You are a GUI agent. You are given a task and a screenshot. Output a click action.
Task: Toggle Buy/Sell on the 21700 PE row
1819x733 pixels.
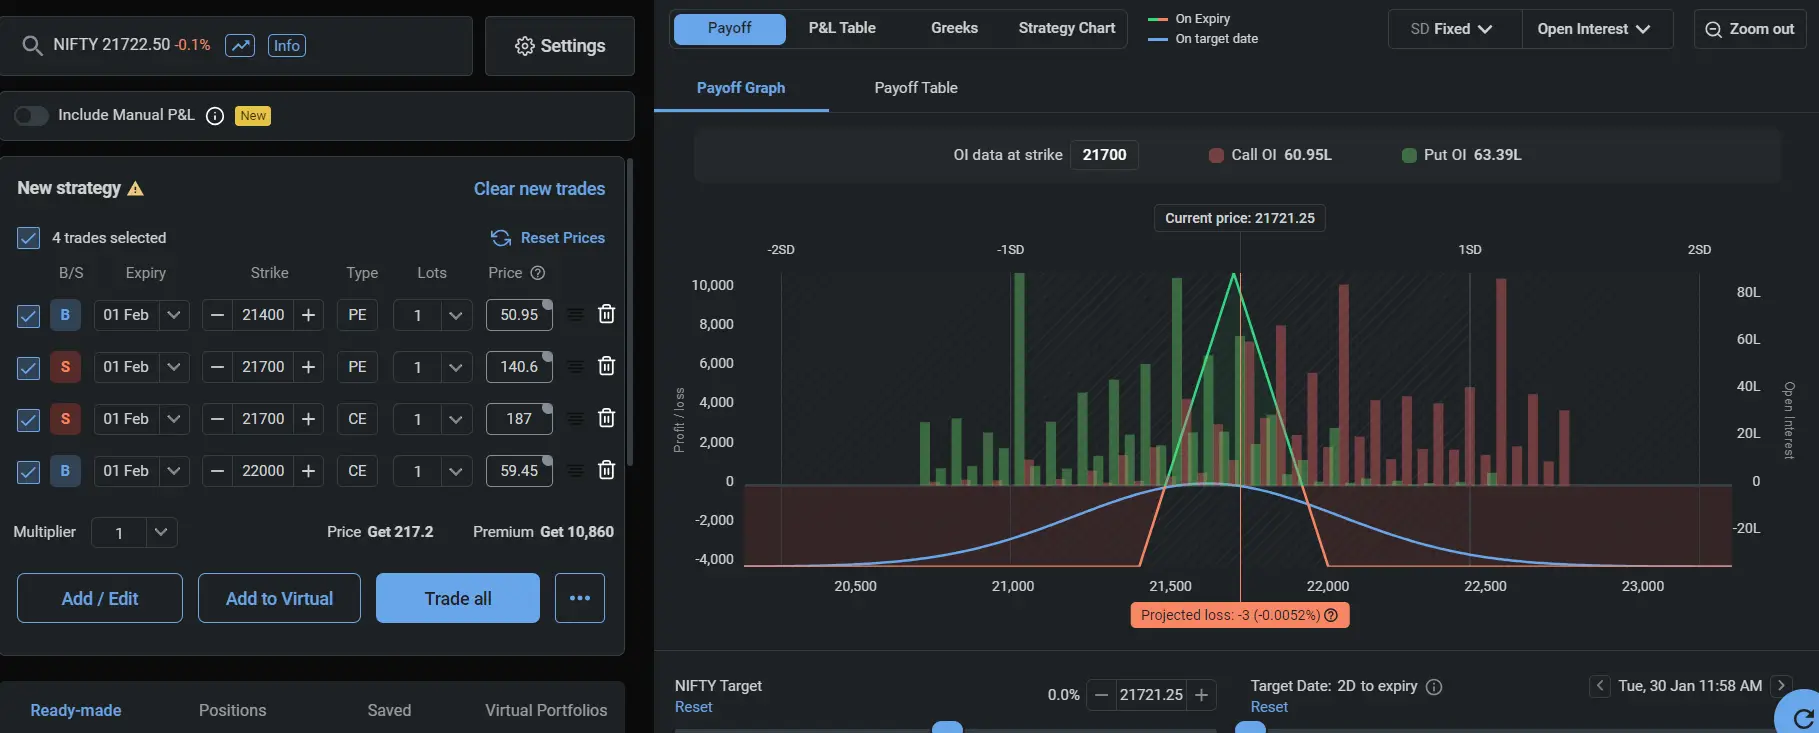pyautogui.click(x=65, y=367)
